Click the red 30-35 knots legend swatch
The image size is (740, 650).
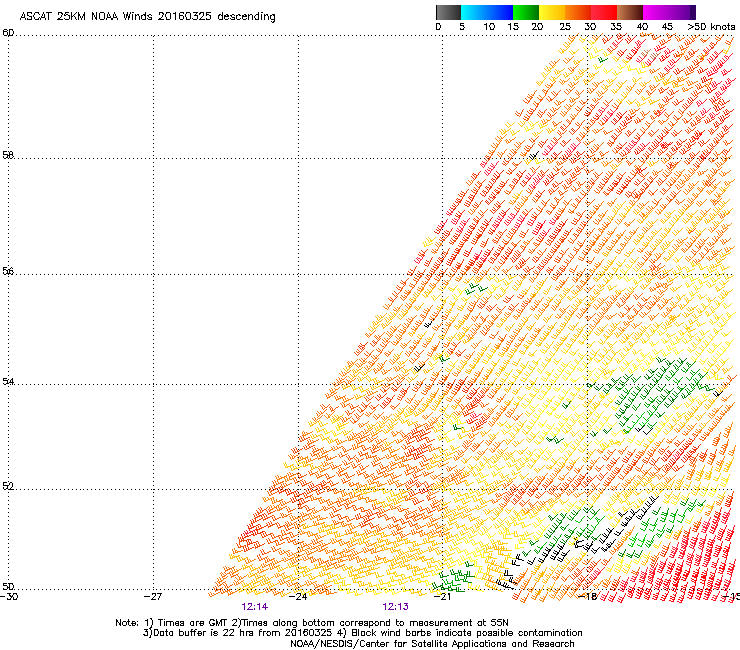pyautogui.click(x=604, y=12)
